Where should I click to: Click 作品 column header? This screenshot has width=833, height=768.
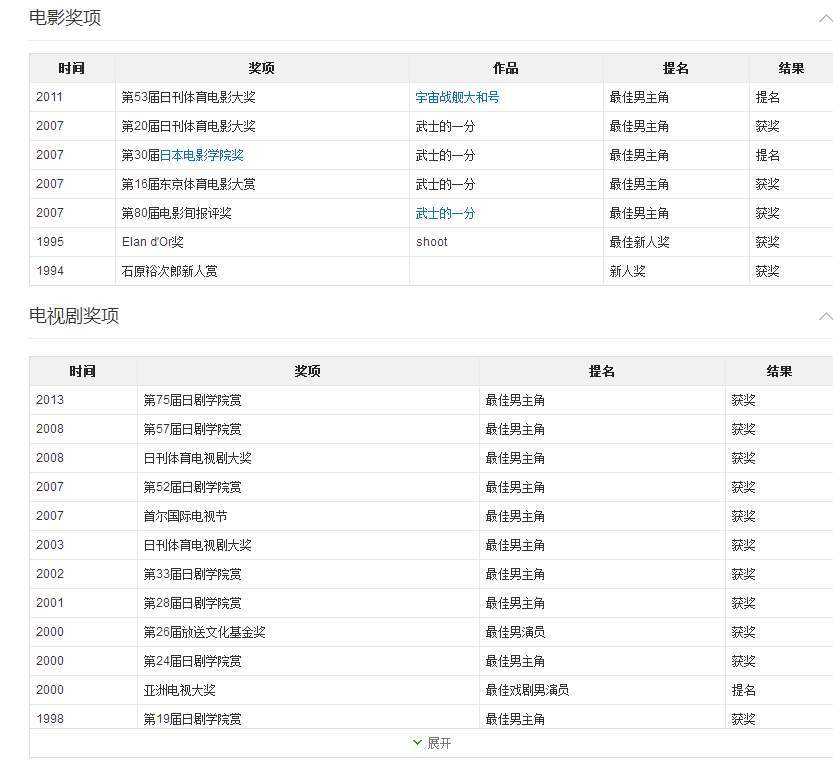pyautogui.click(x=506, y=68)
